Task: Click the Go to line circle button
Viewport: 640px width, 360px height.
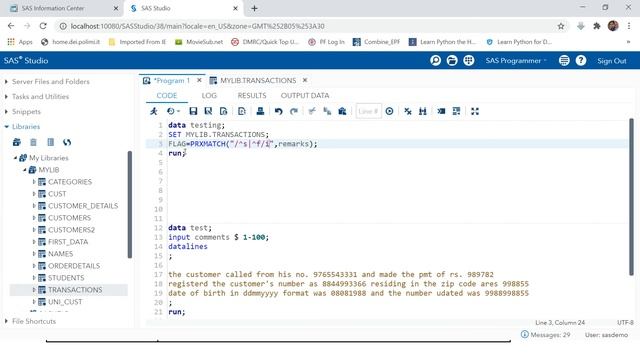Action: tap(389, 111)
